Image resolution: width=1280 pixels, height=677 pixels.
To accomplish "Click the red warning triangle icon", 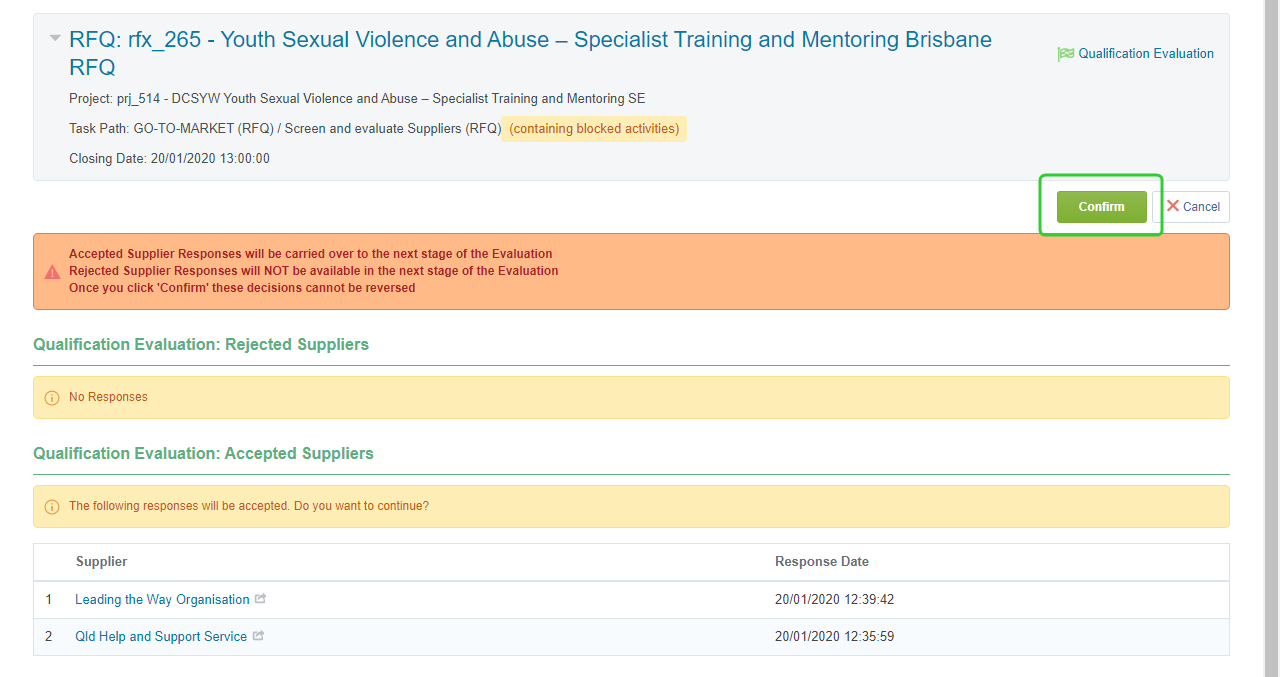I will point(52,272).
